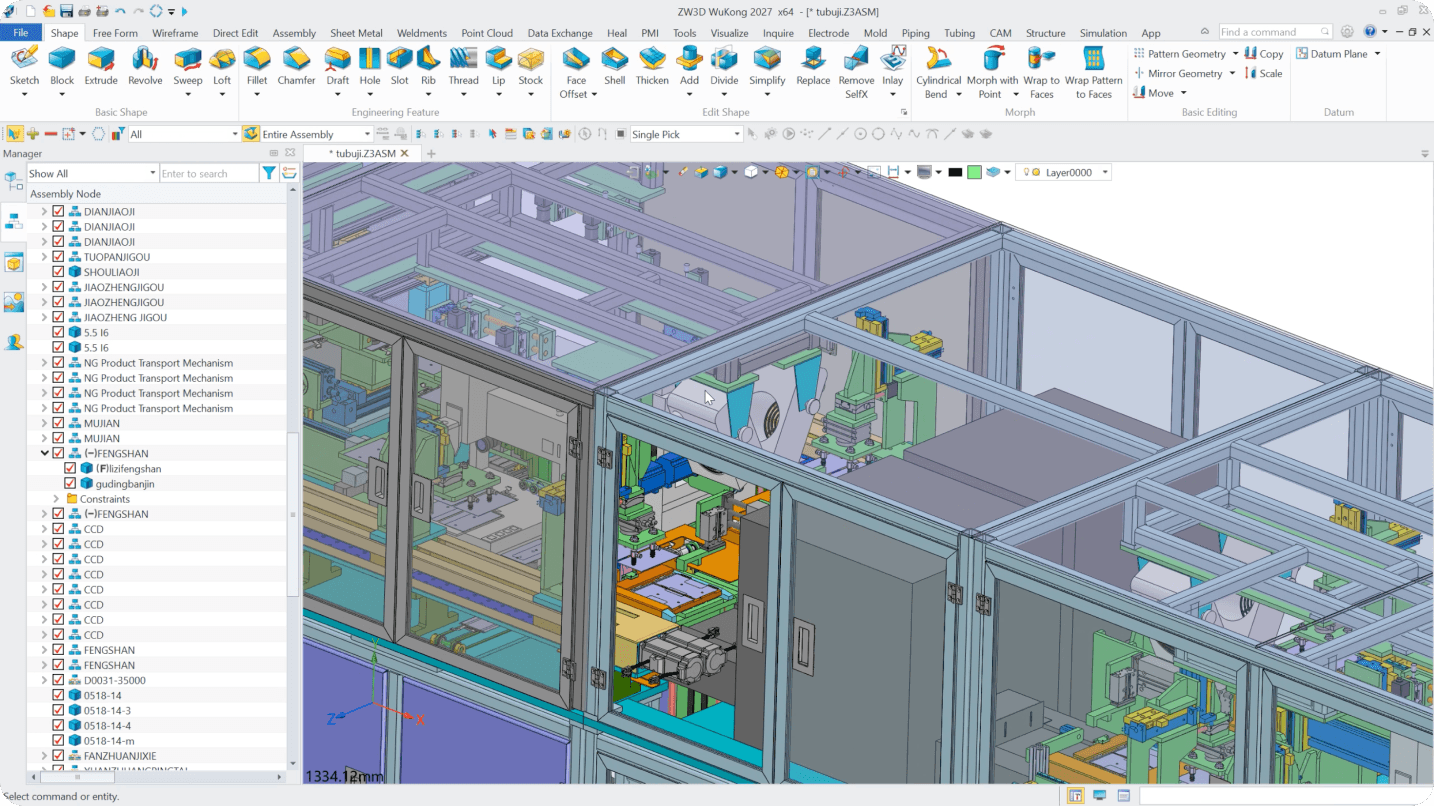
Task: Switch to the Wireframe tab
Action: coord(175,33)
